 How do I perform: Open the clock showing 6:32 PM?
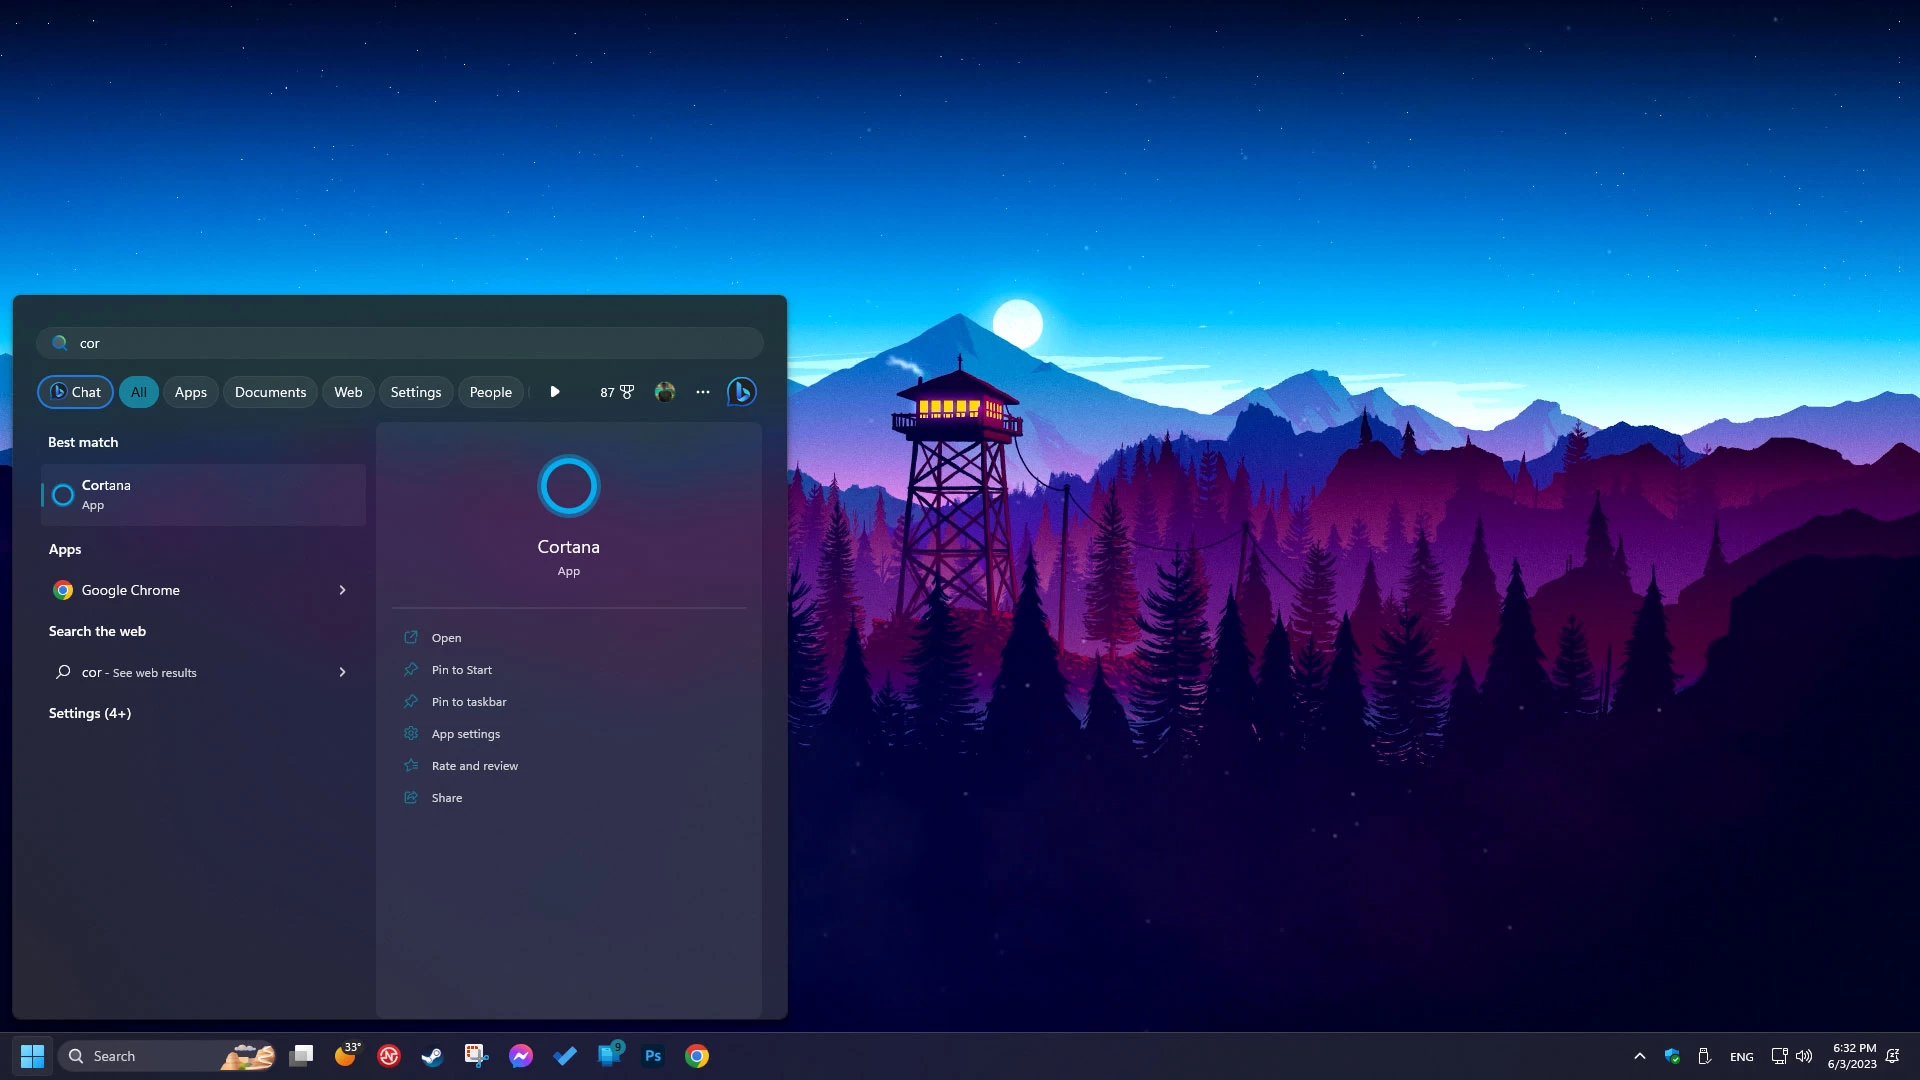1852,1056
